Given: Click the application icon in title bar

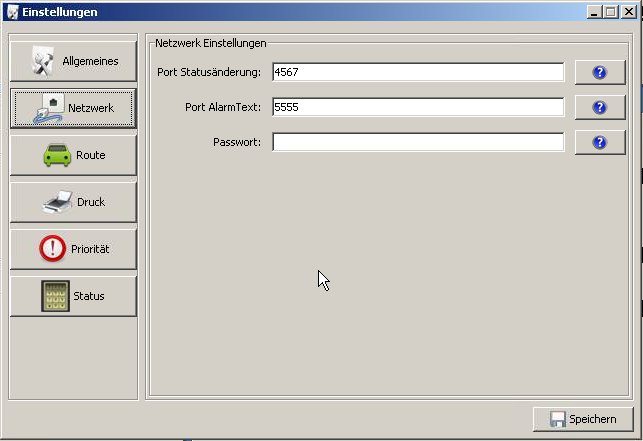Looking at the screenshot, I should click(11, 11).
